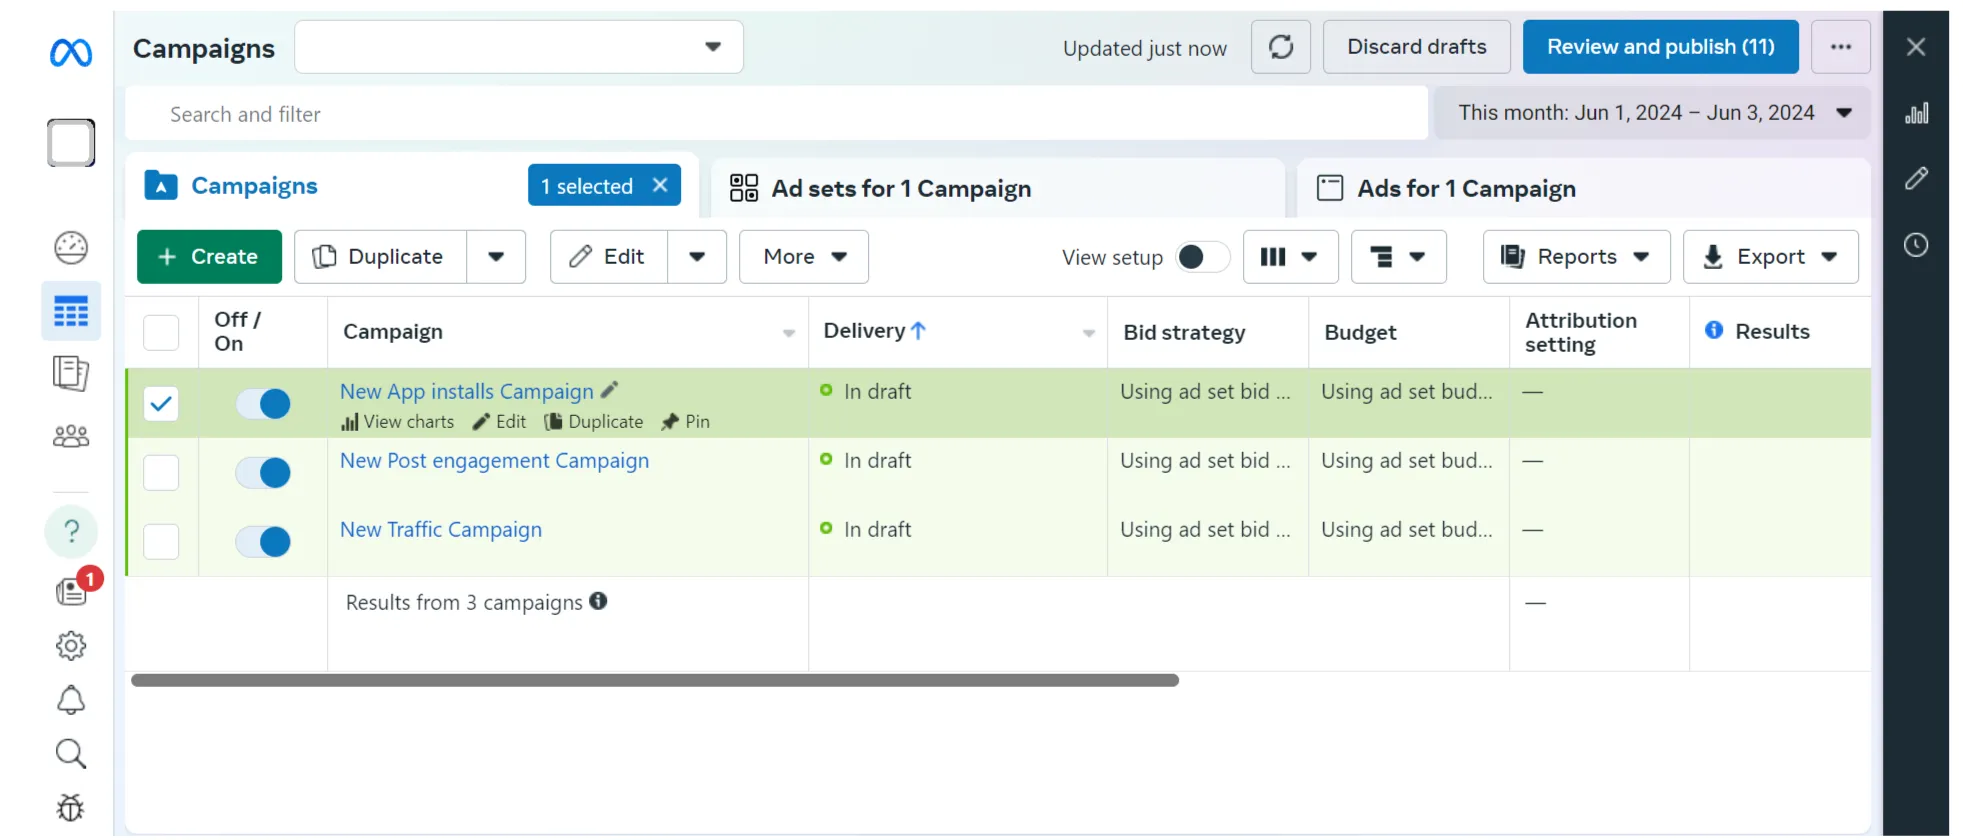The width and height of the screenshot is (1963, 840).
Task: Open the settings gear in left sidebar
Action: tap(71, 646)
